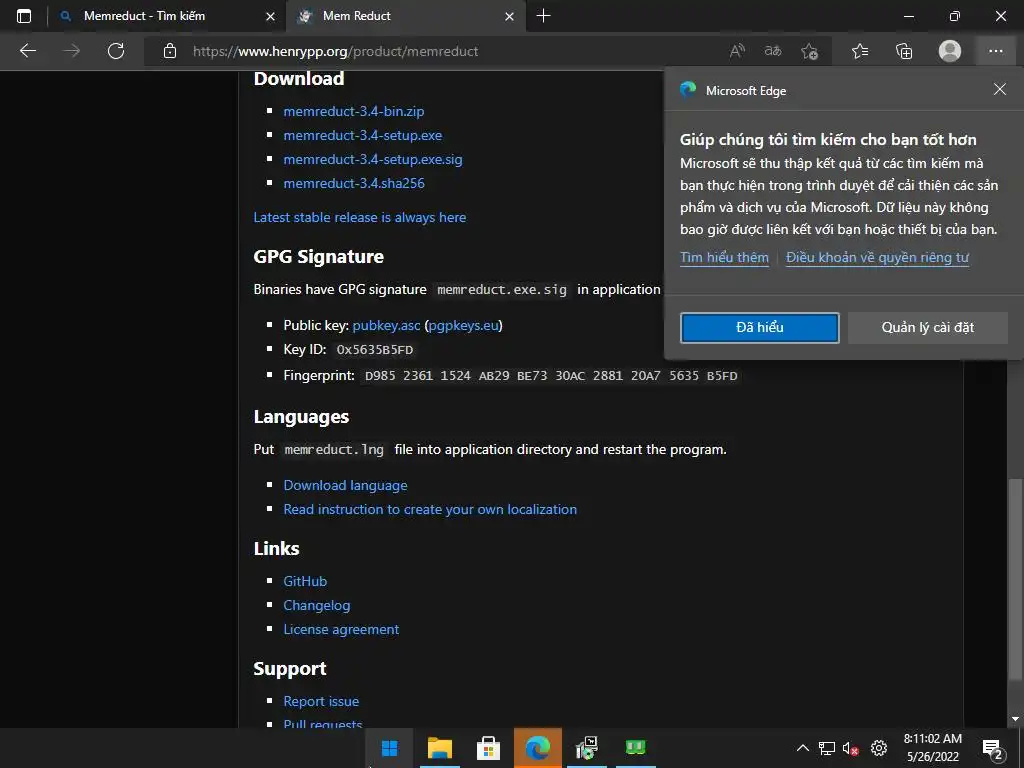The width and height of the screenshot is (1024, 768).
Task: Add this page to favorites
Action: point(810,51)
